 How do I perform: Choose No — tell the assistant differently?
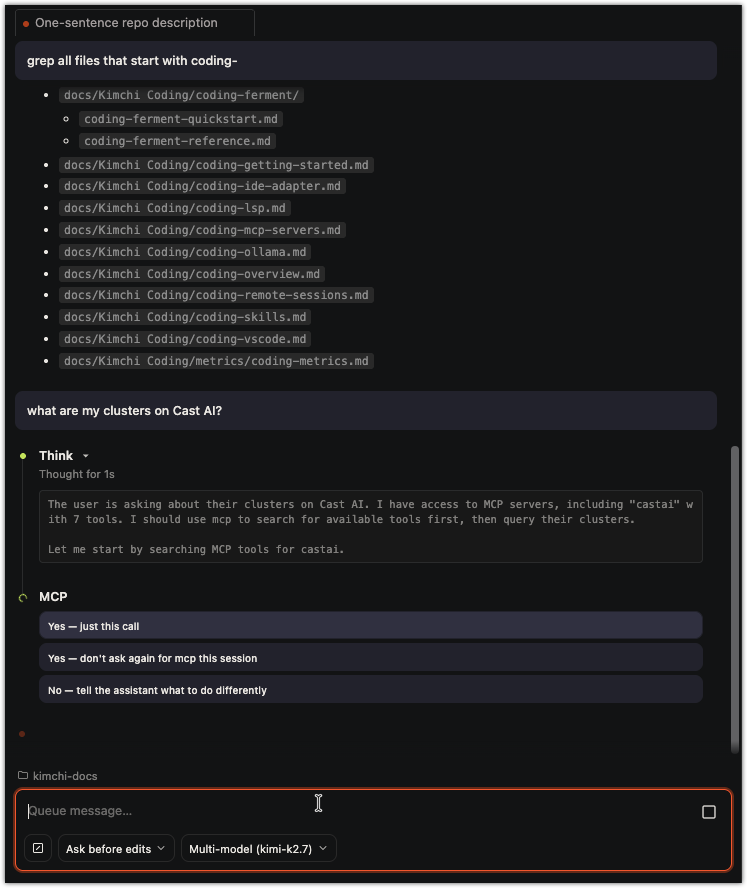pyautogui.click(x=370, y=690)
